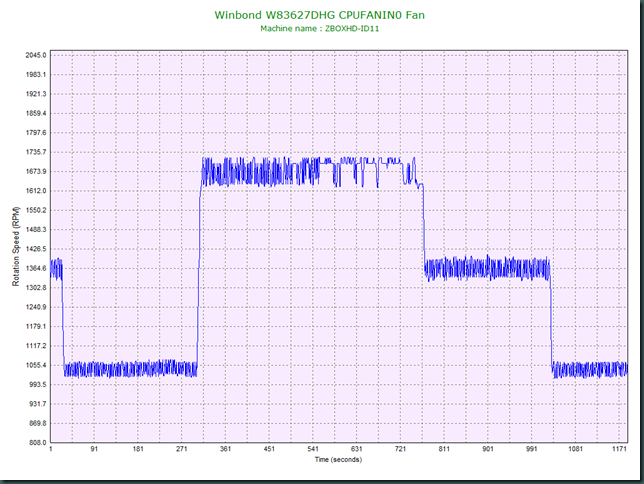Click the 1302.8 y-axis value
This screenshot has width=644, height=484.
(x=36, y=288)
